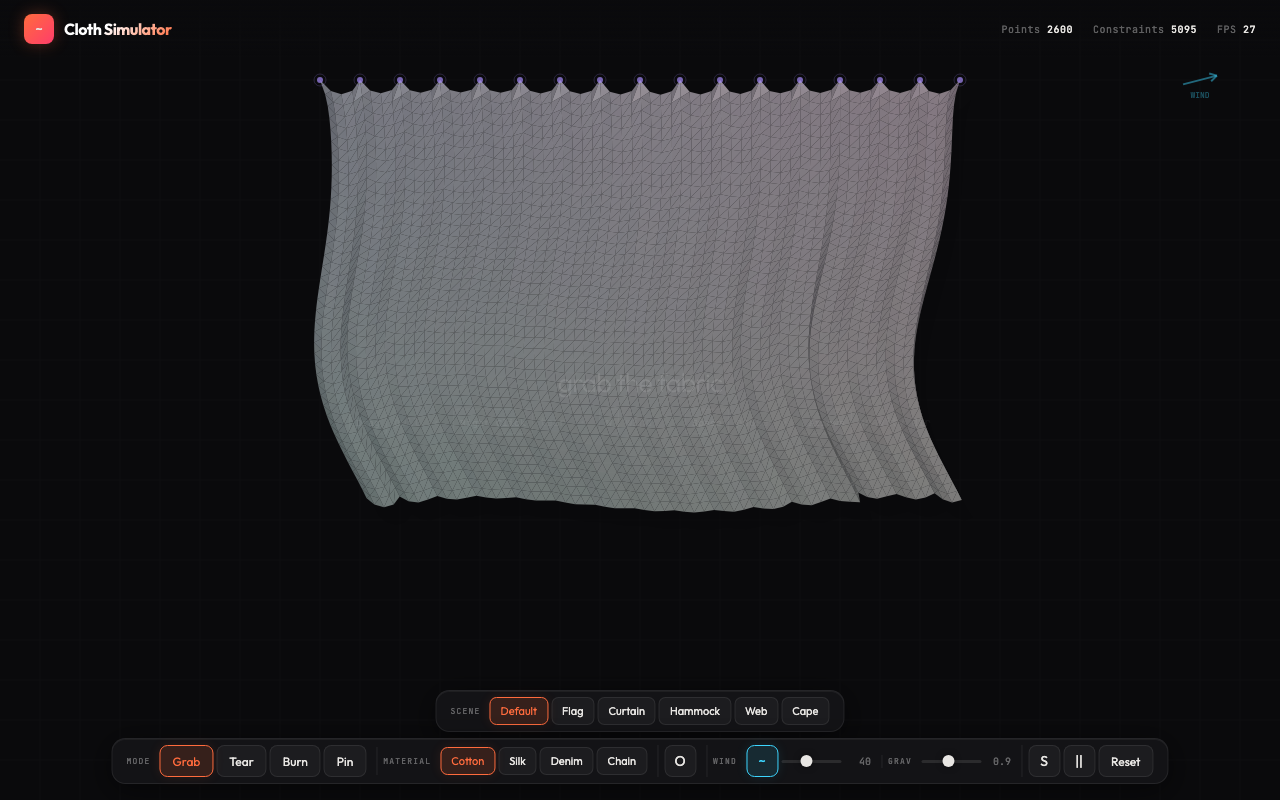Click the "grab the fabric" cloth area

pyautogui.click(x=640, y=384)
